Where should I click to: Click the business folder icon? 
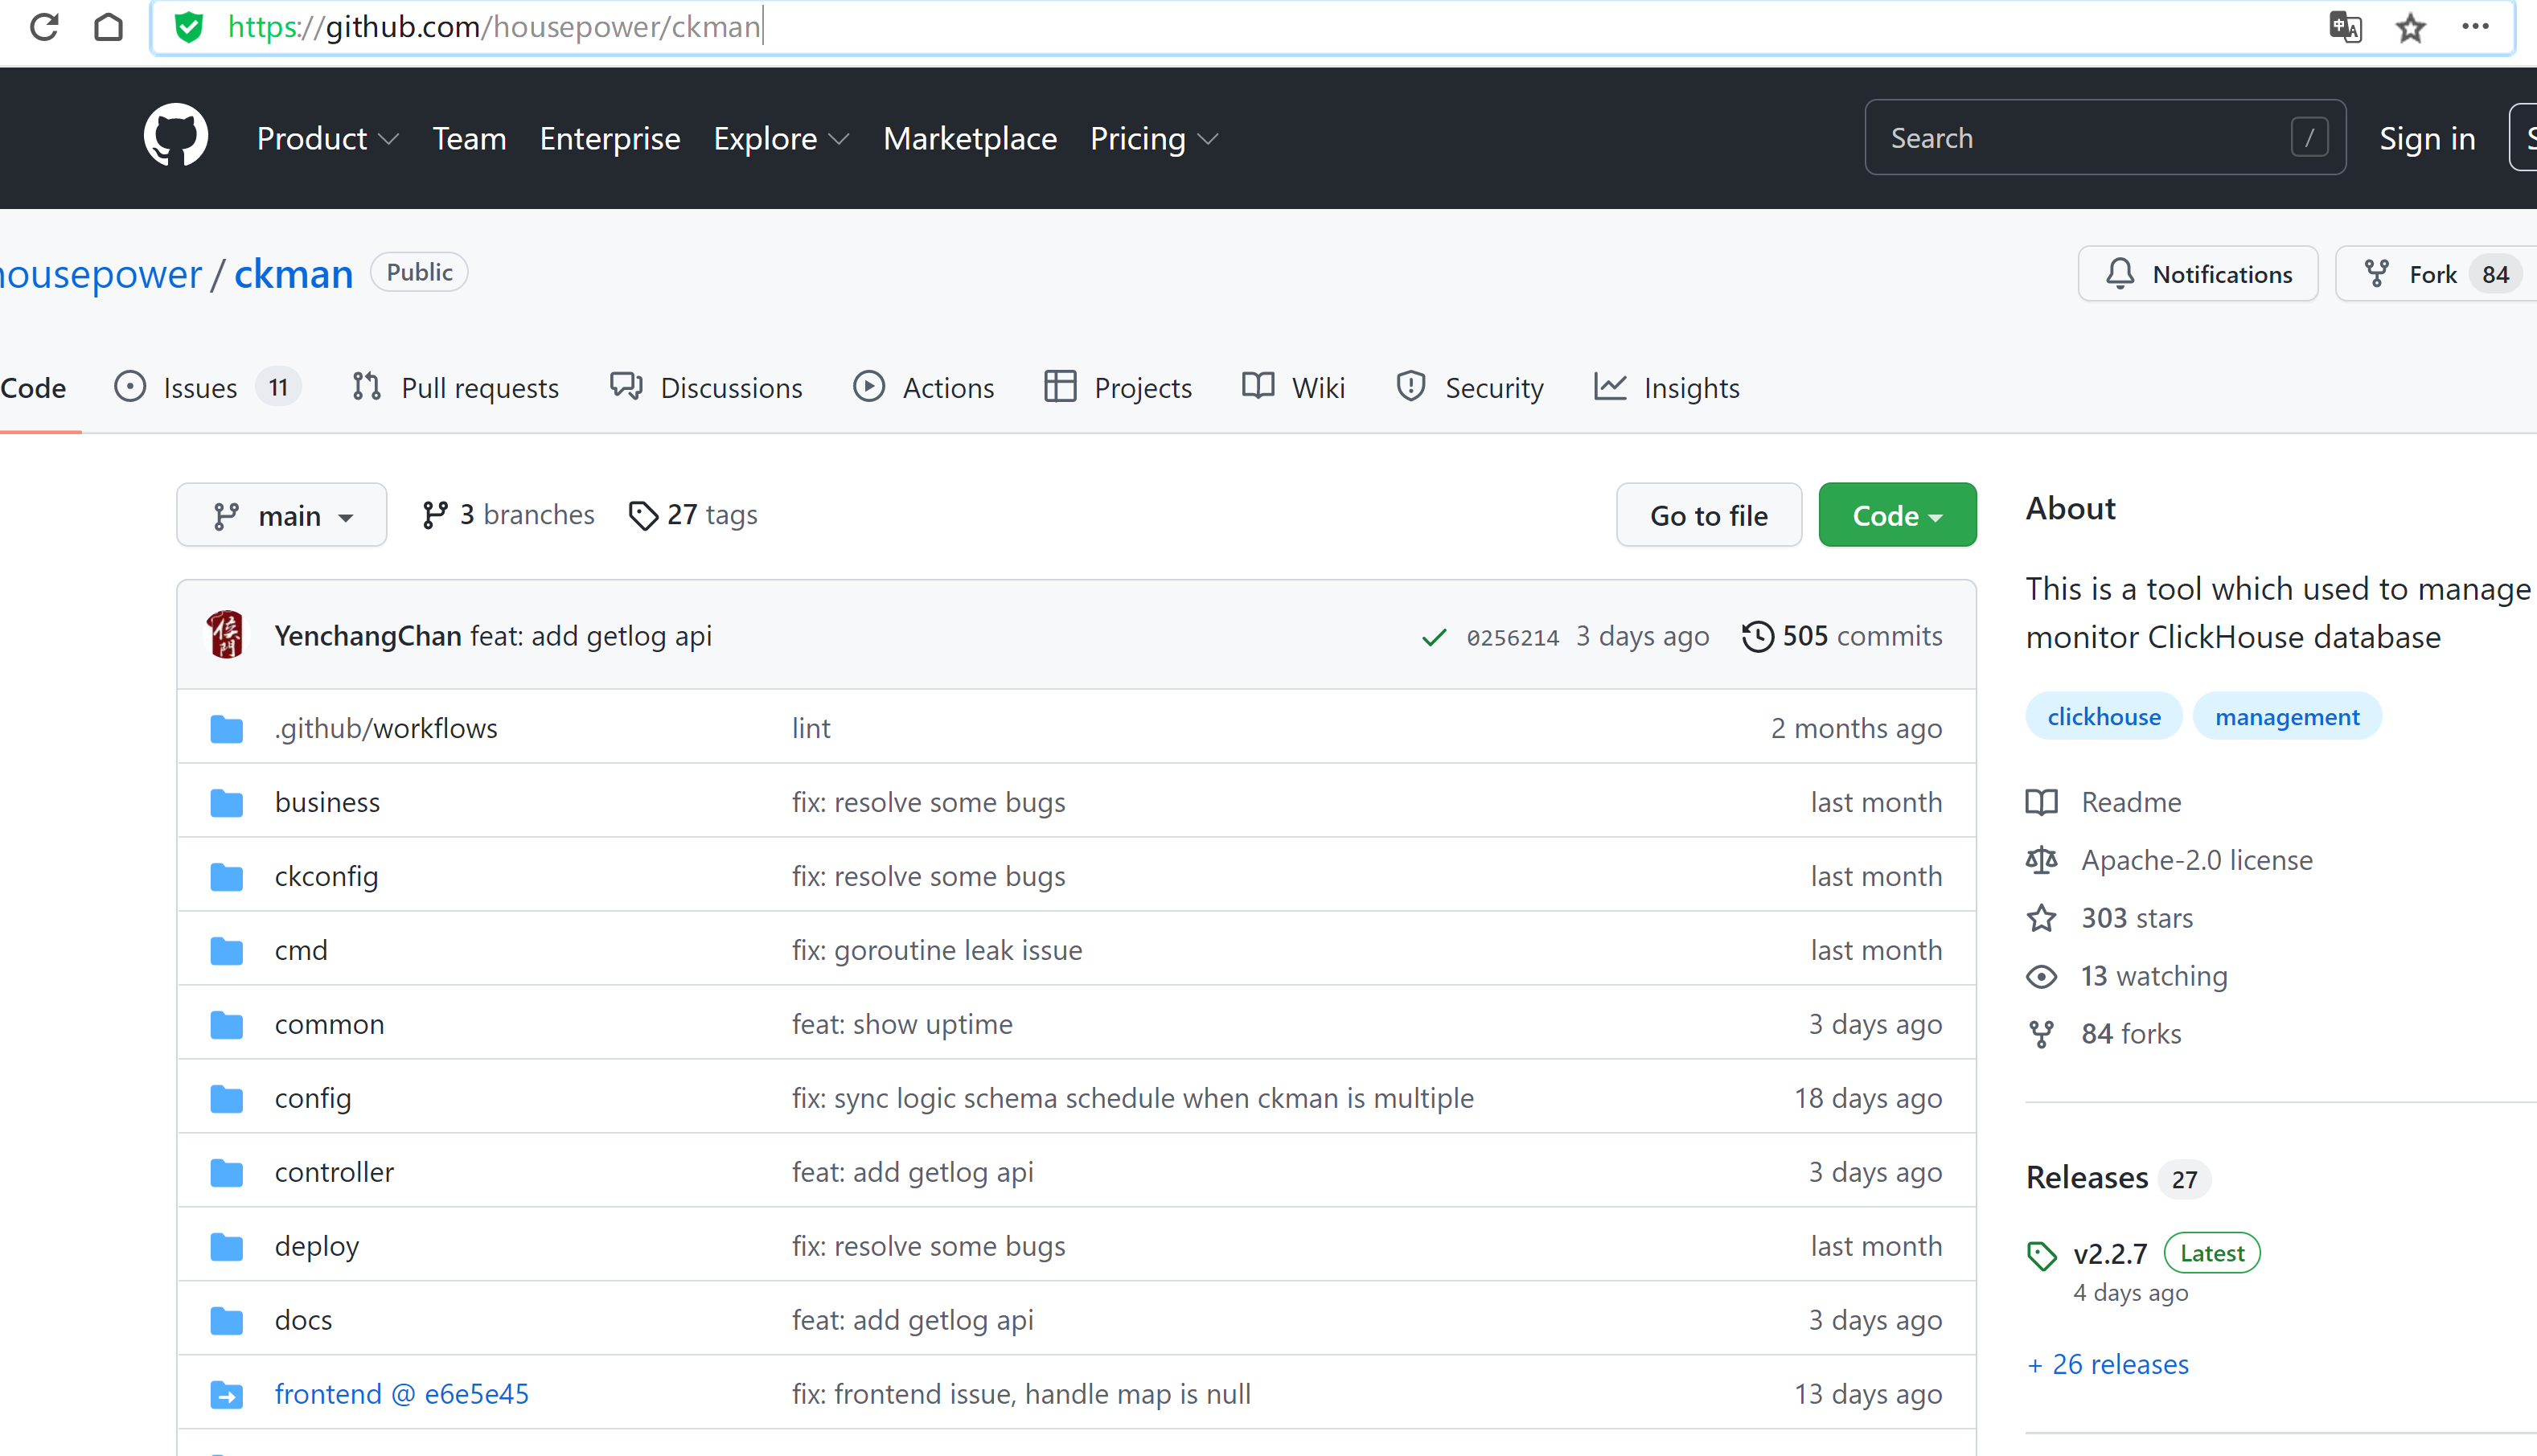coord(227,803)
